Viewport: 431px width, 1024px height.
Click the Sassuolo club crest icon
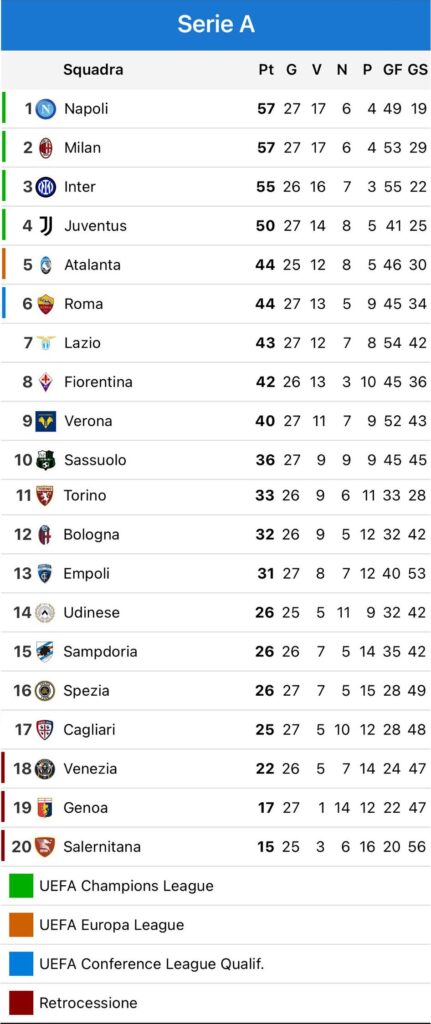46,460
